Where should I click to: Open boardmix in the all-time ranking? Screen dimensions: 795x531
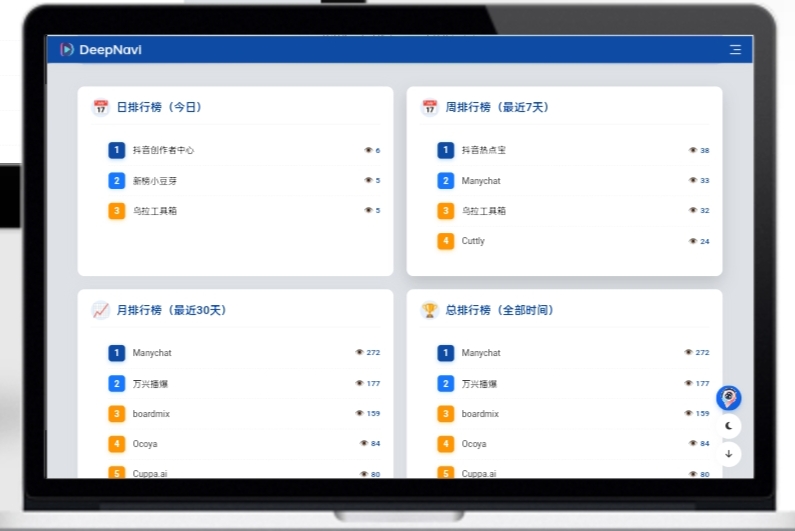[x=480, y=413]
